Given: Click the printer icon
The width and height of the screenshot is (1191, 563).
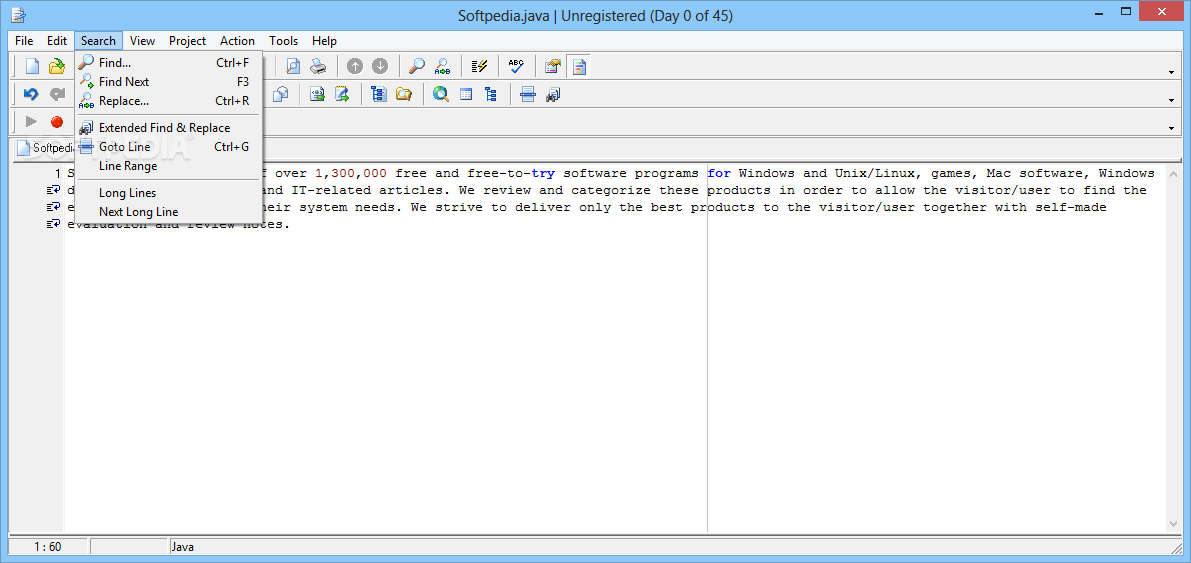Looking at the screenshot, I should coord(317,67).
